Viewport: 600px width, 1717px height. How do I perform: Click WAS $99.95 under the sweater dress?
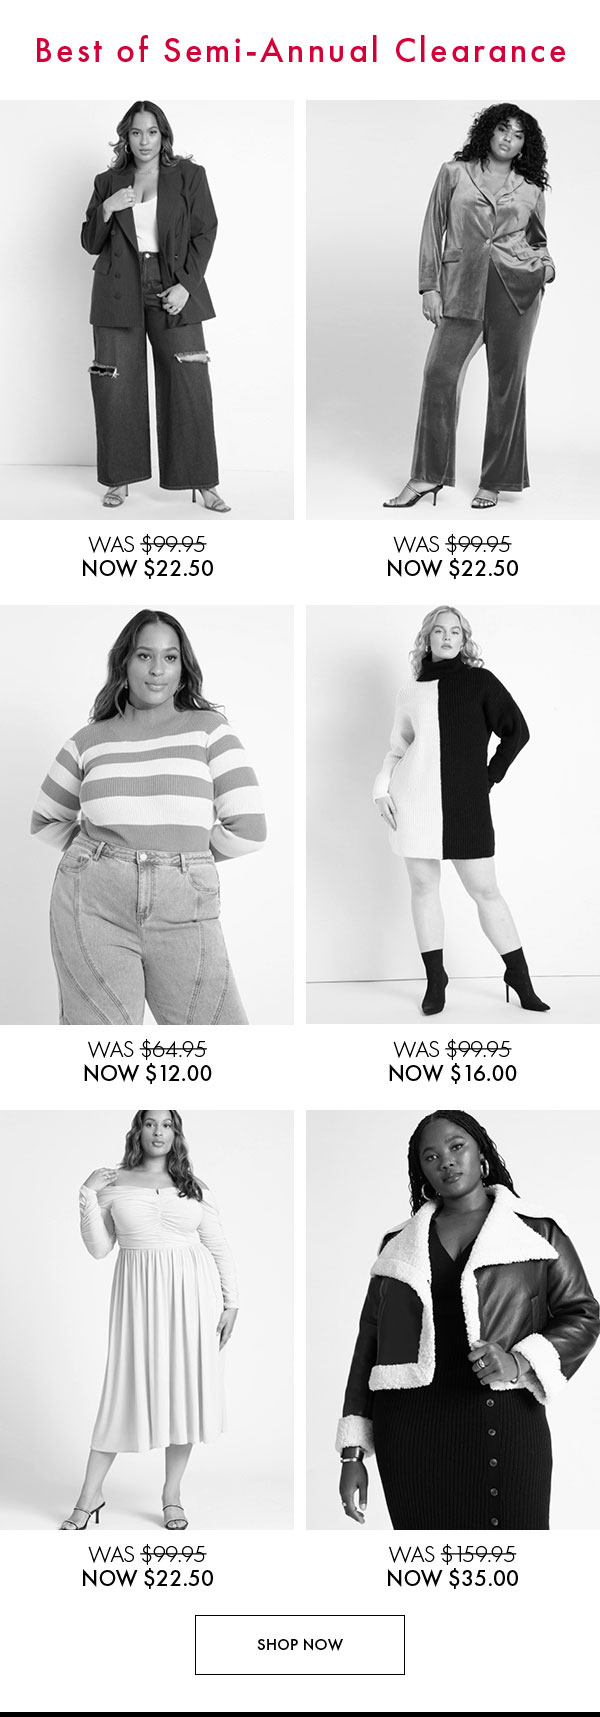pyautogui.click(x=453, y=1050)
